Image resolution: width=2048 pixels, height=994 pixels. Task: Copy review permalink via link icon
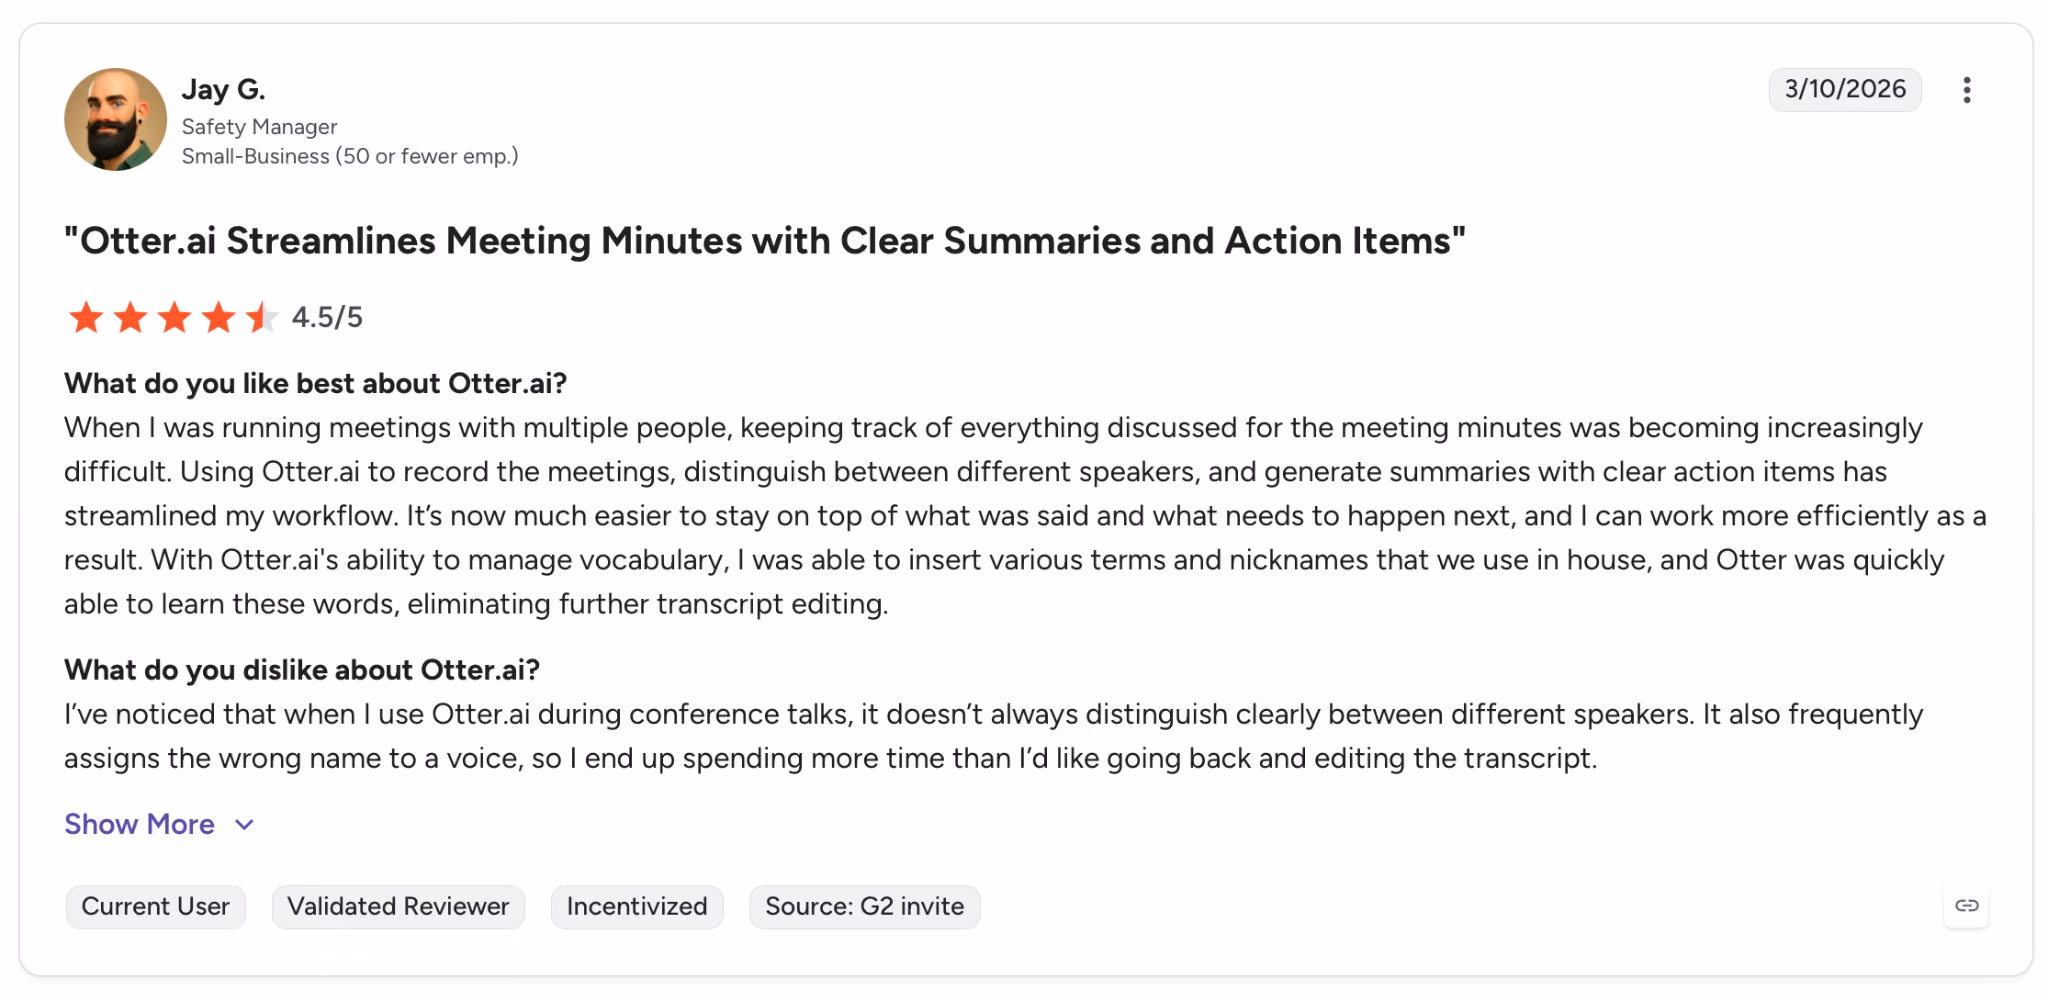point(1966,906)
